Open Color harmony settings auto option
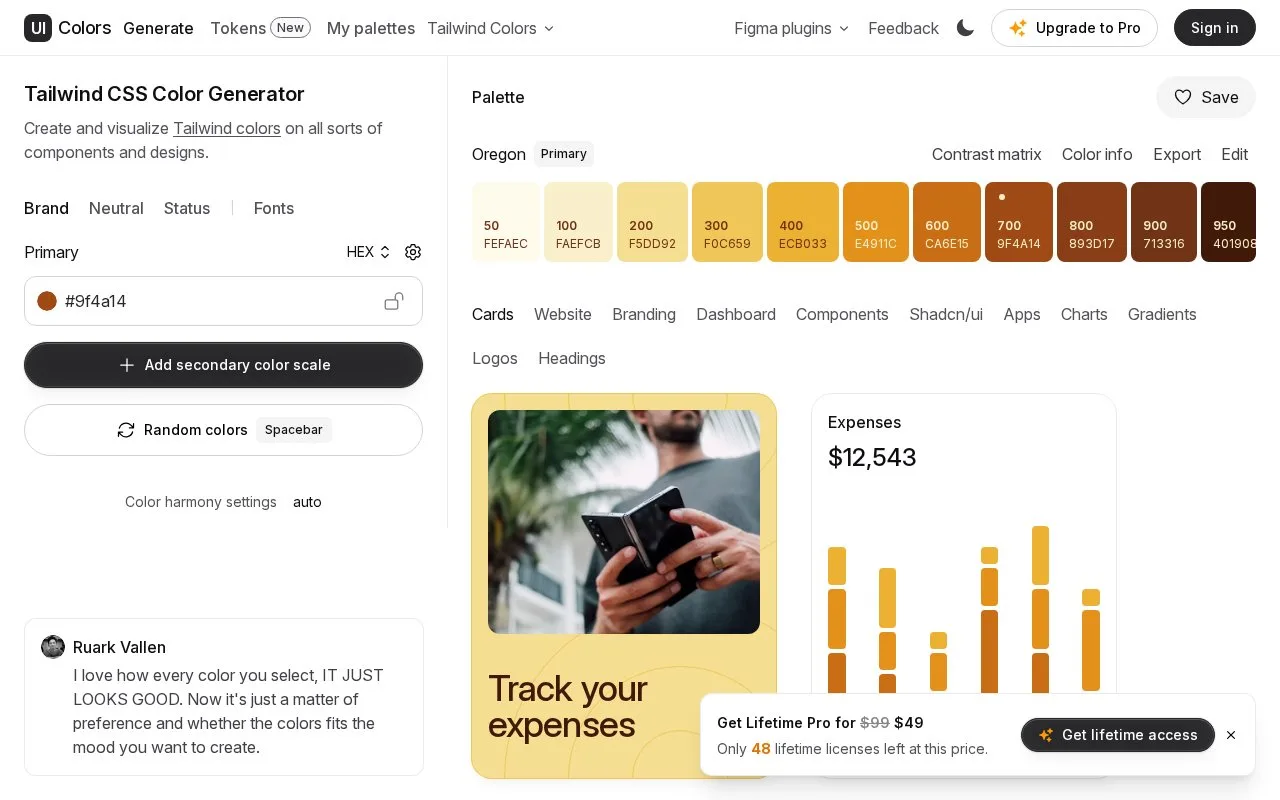1280x800 pixels. click(307, 502)
